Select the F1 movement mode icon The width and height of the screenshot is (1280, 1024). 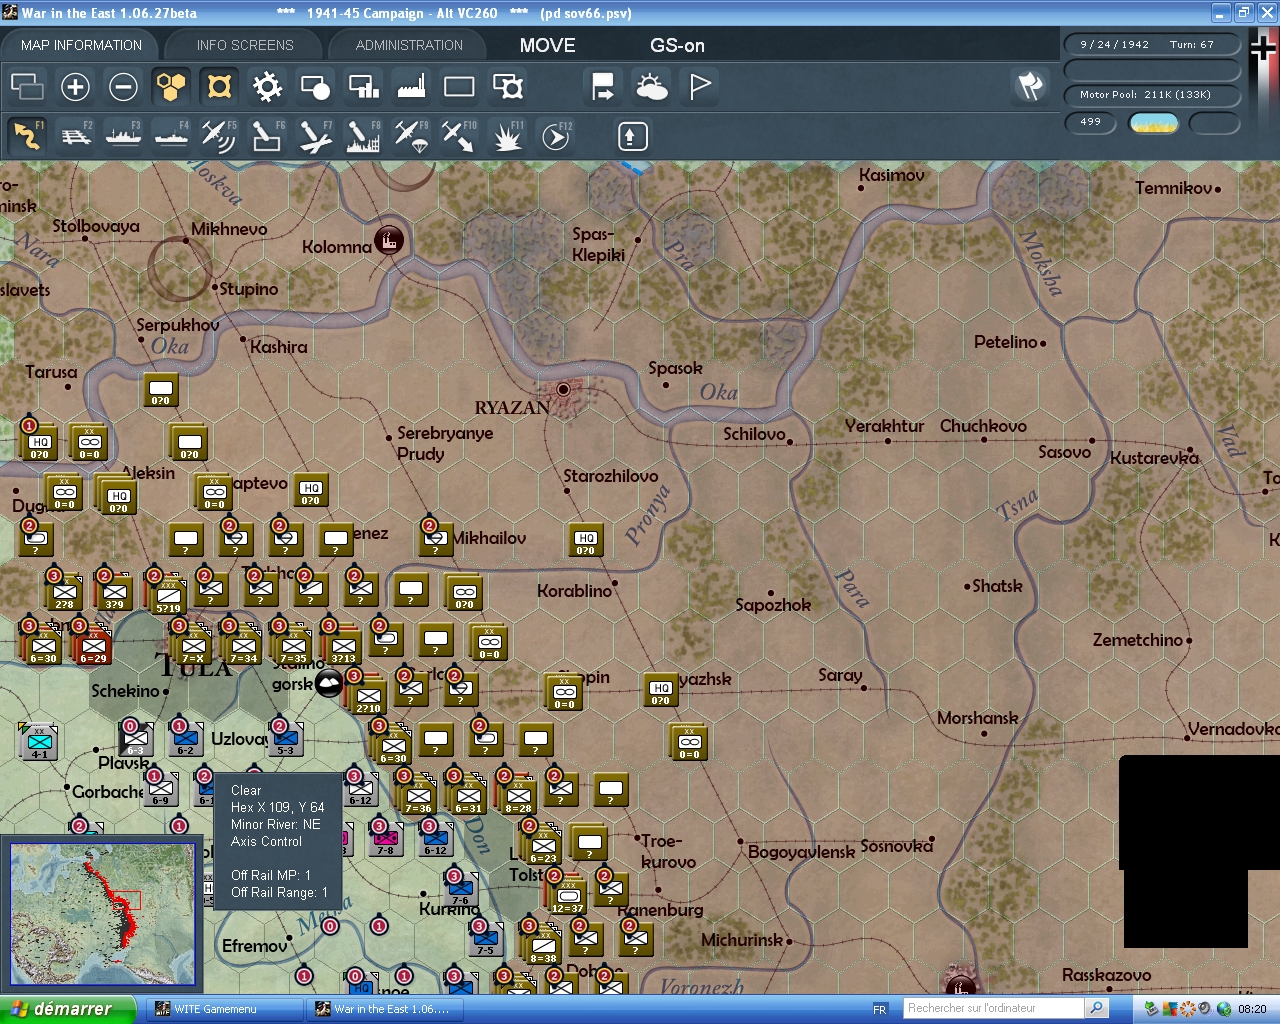(x=25, y=135)
